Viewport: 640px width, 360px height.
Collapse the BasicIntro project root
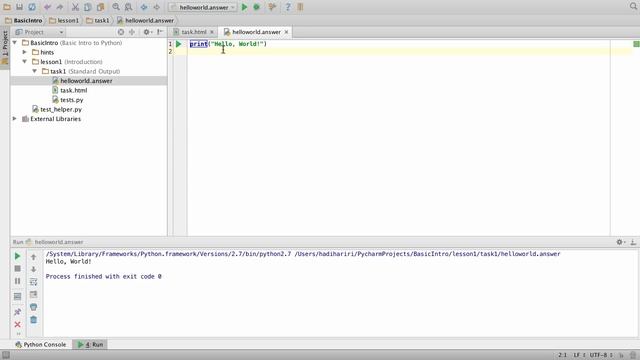[15, 42]
